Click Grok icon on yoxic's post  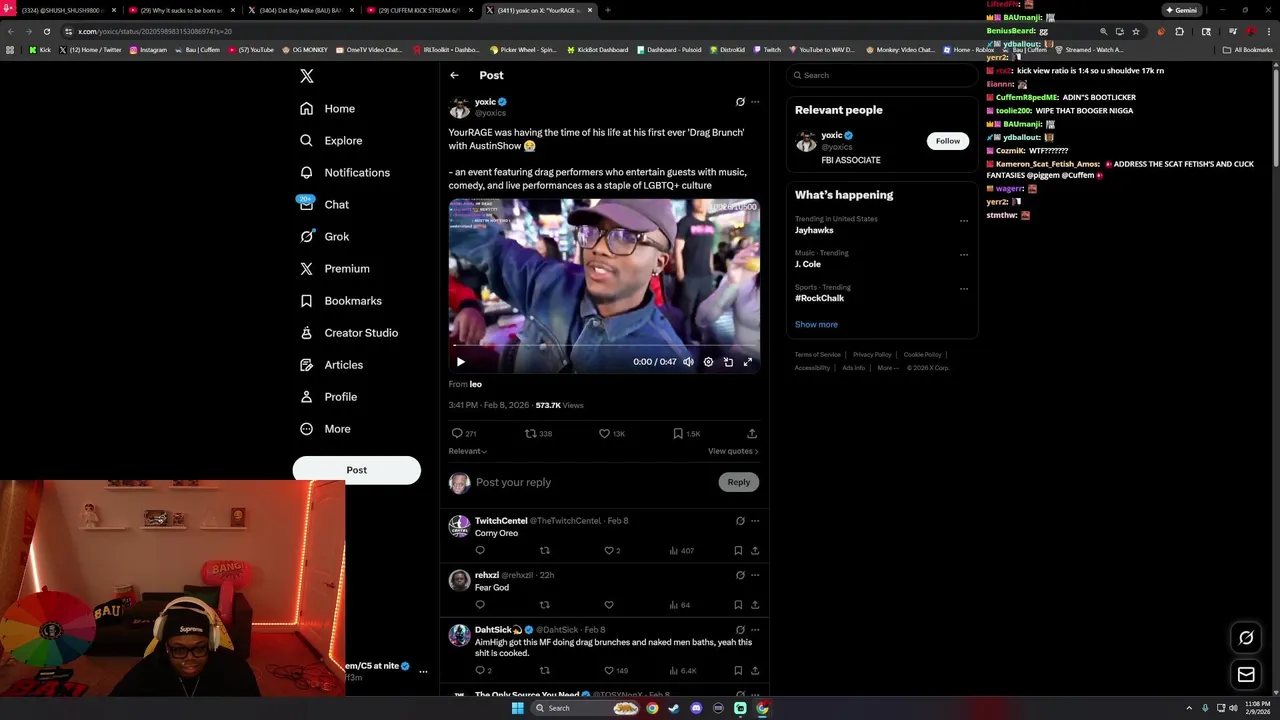click(x=740, y=102)
